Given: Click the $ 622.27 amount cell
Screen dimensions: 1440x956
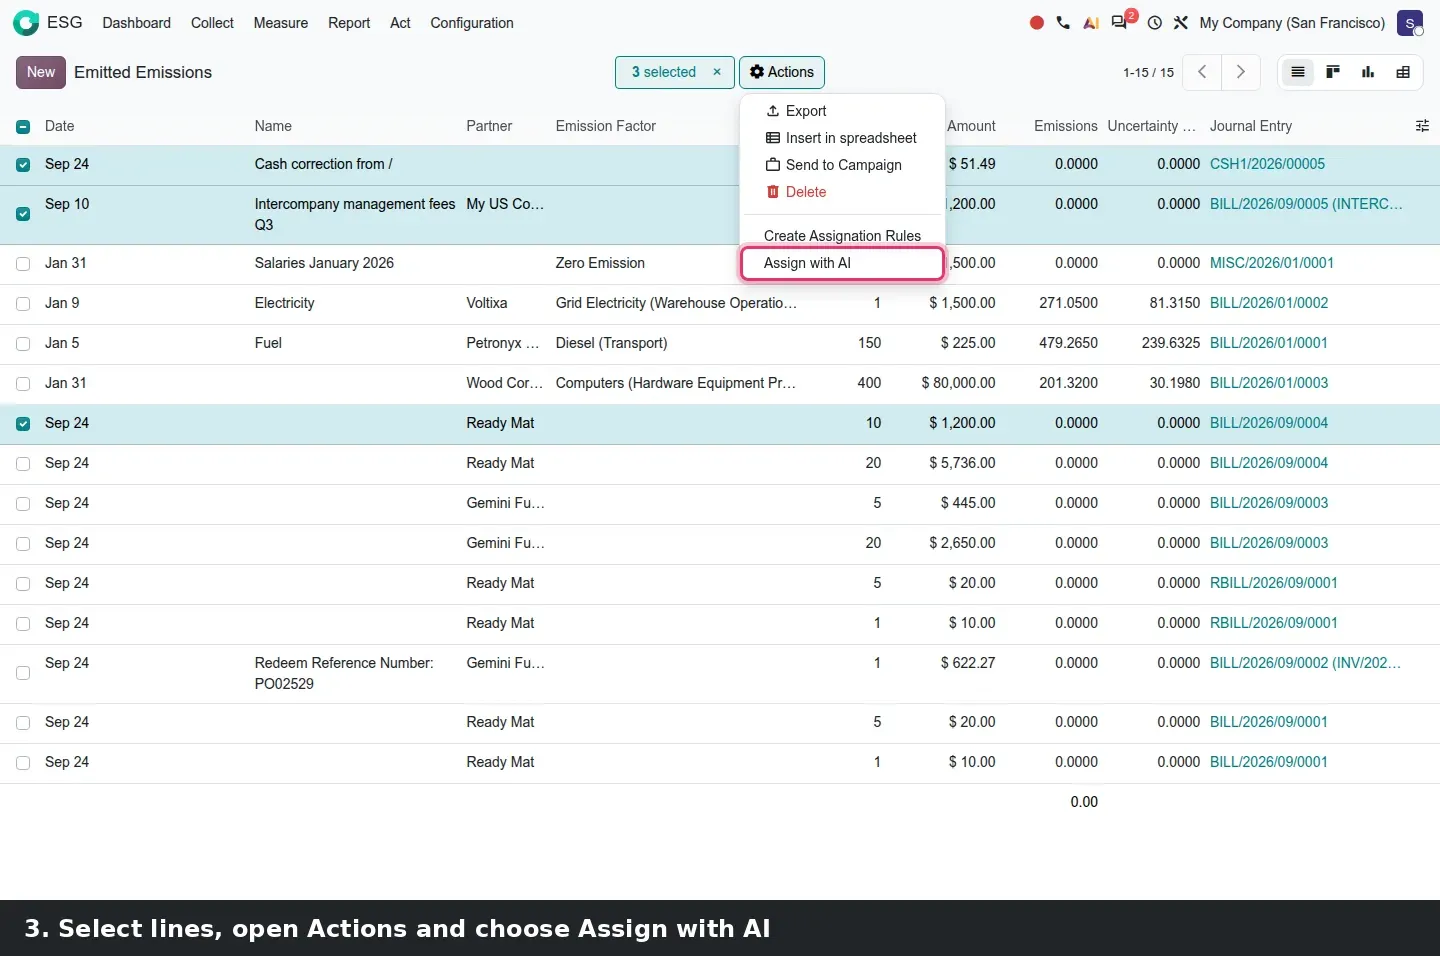Looking at the screenshot, I should tap(968, 663).
